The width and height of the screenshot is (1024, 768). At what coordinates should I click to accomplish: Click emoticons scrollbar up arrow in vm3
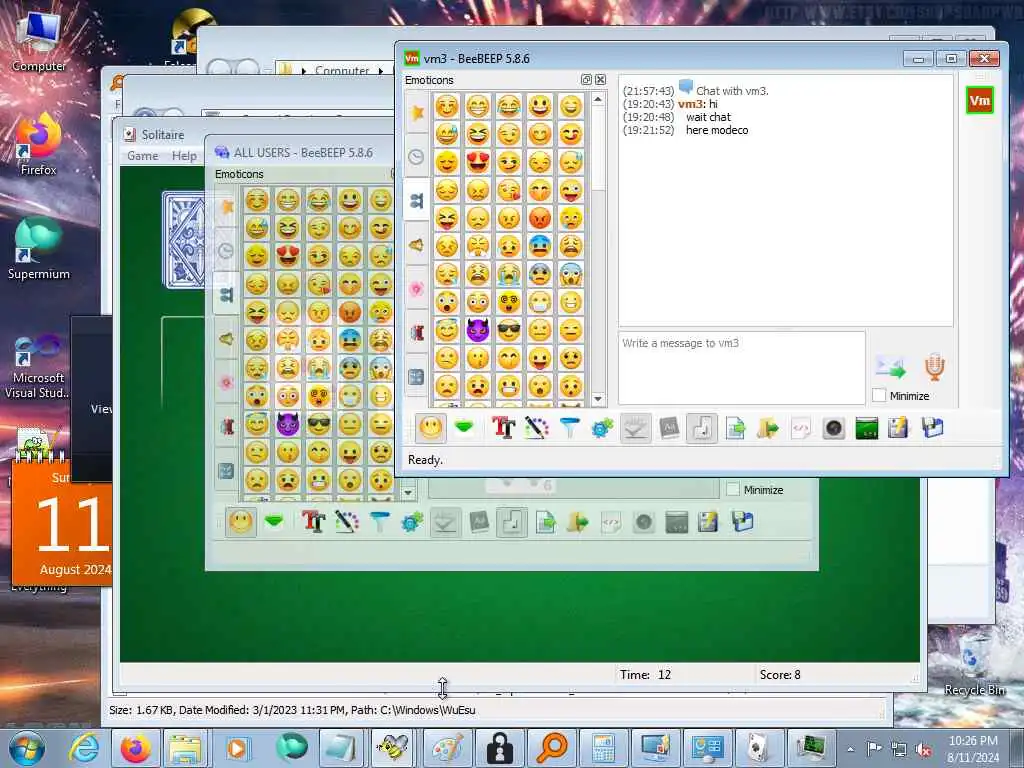coord(598,99)
